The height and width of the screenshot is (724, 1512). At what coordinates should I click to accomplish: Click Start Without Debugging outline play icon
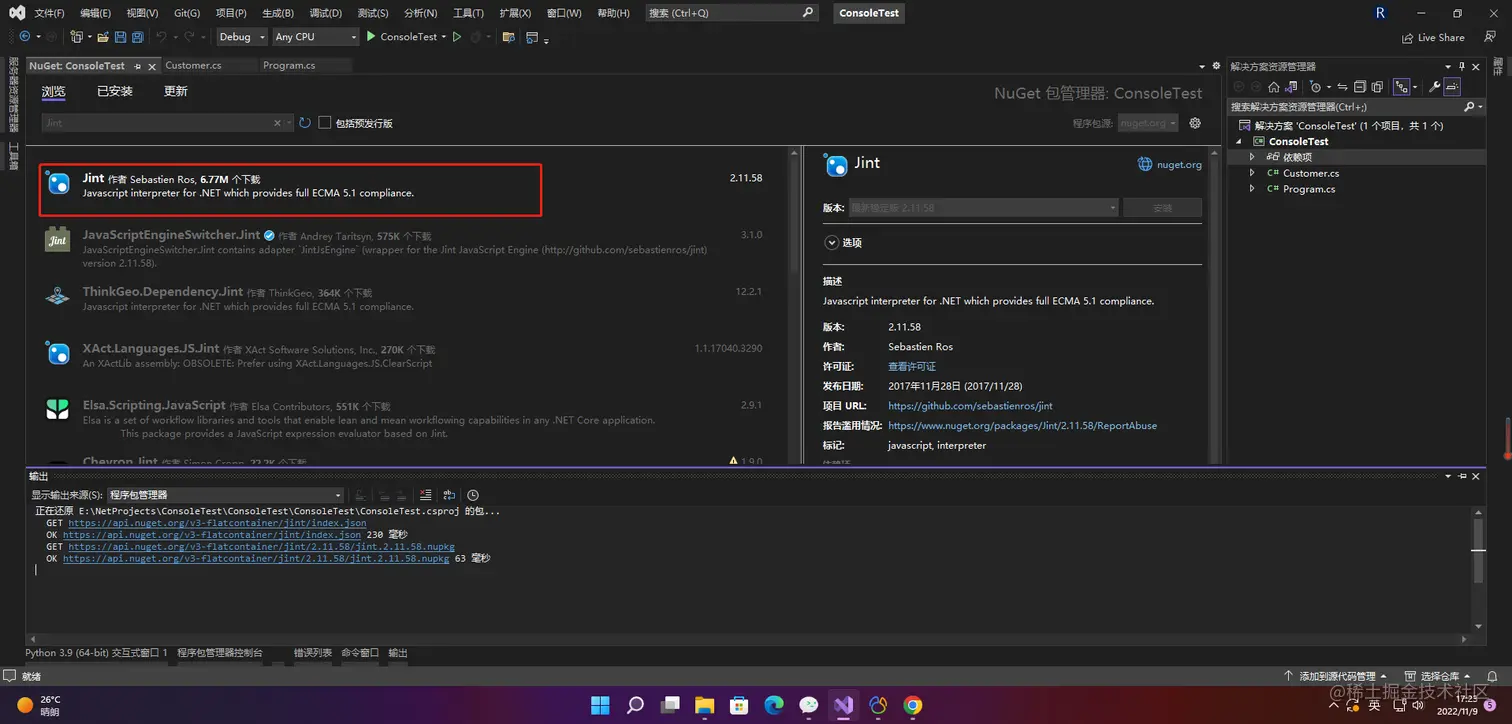click(x=457, y=37)
